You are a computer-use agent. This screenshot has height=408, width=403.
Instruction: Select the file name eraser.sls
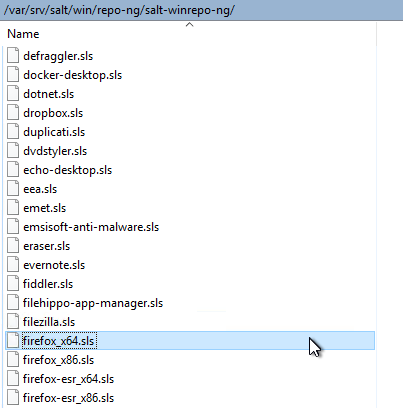[x=47, y=246]
